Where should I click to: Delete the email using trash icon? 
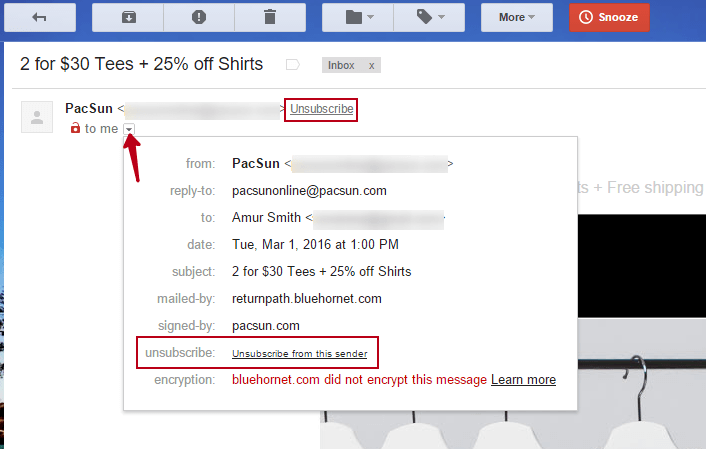click(x=270, y=17)
